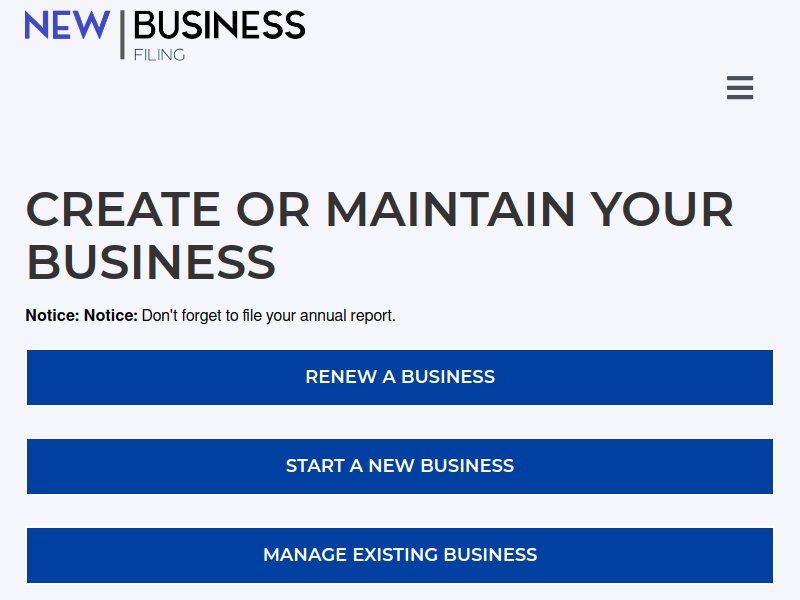Choose Start a New Business
This screenshot has height=600, width=800.
[400, 466]
